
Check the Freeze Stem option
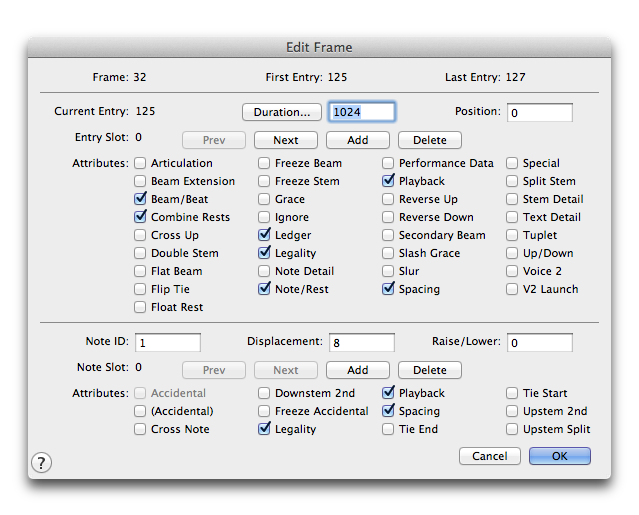(264, 181)
